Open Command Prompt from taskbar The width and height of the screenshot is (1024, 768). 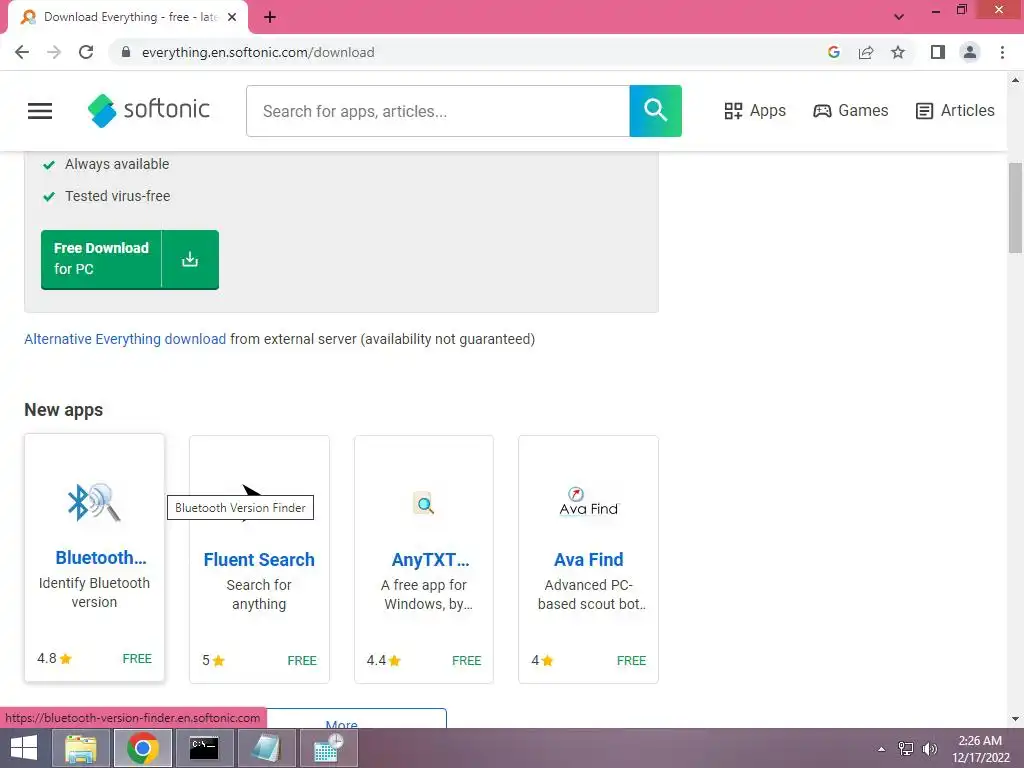pos(204,748)
